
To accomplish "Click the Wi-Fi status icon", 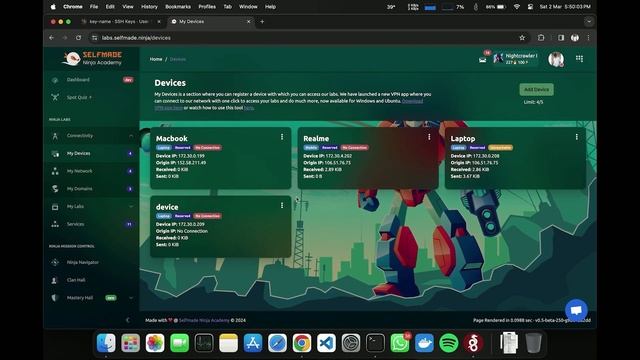I will [517, 7].
